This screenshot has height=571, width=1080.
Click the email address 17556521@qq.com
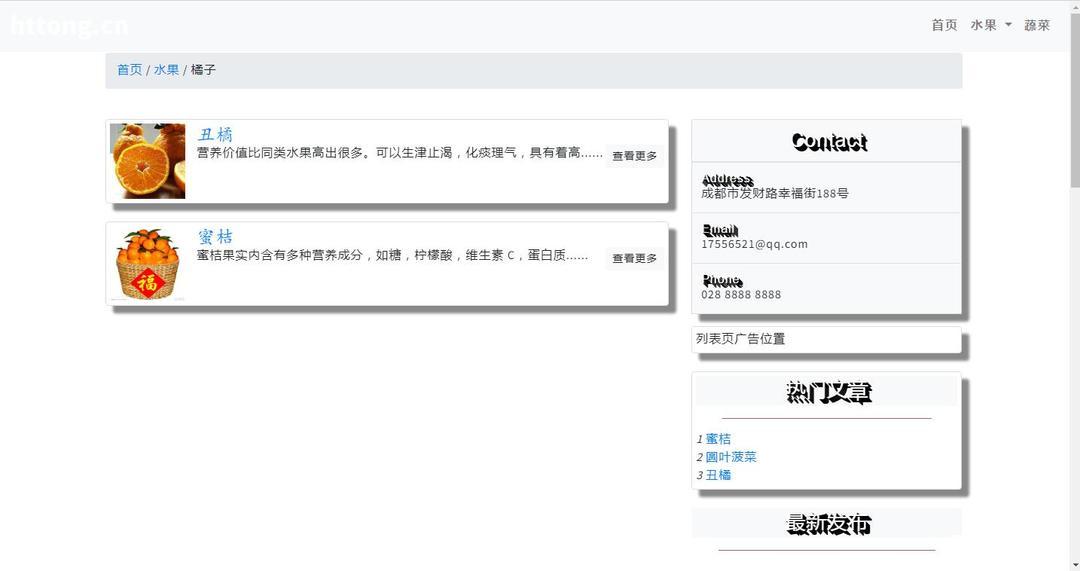[754, 244]
